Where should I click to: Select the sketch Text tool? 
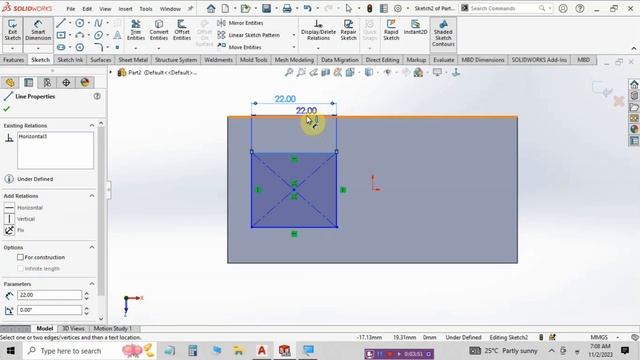(117, 35)
